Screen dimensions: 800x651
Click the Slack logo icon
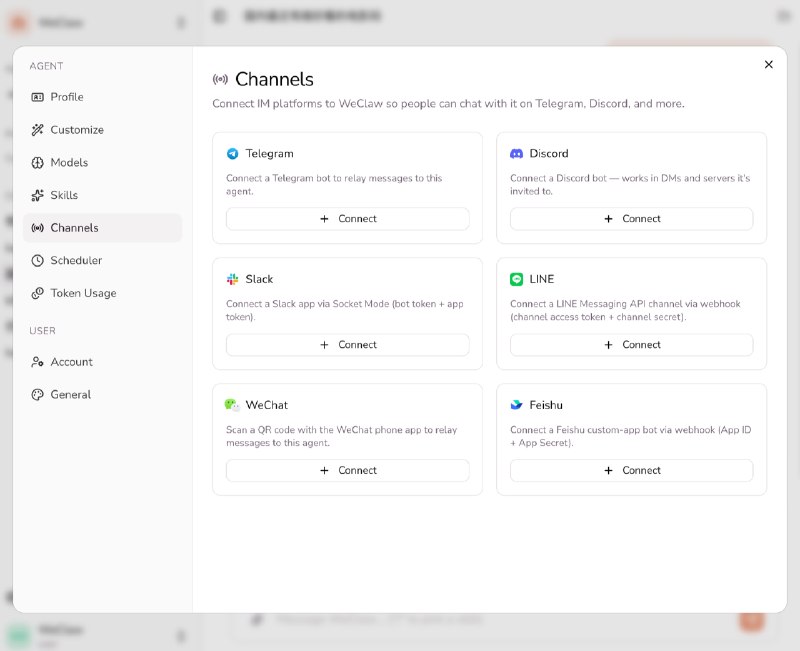233,279
